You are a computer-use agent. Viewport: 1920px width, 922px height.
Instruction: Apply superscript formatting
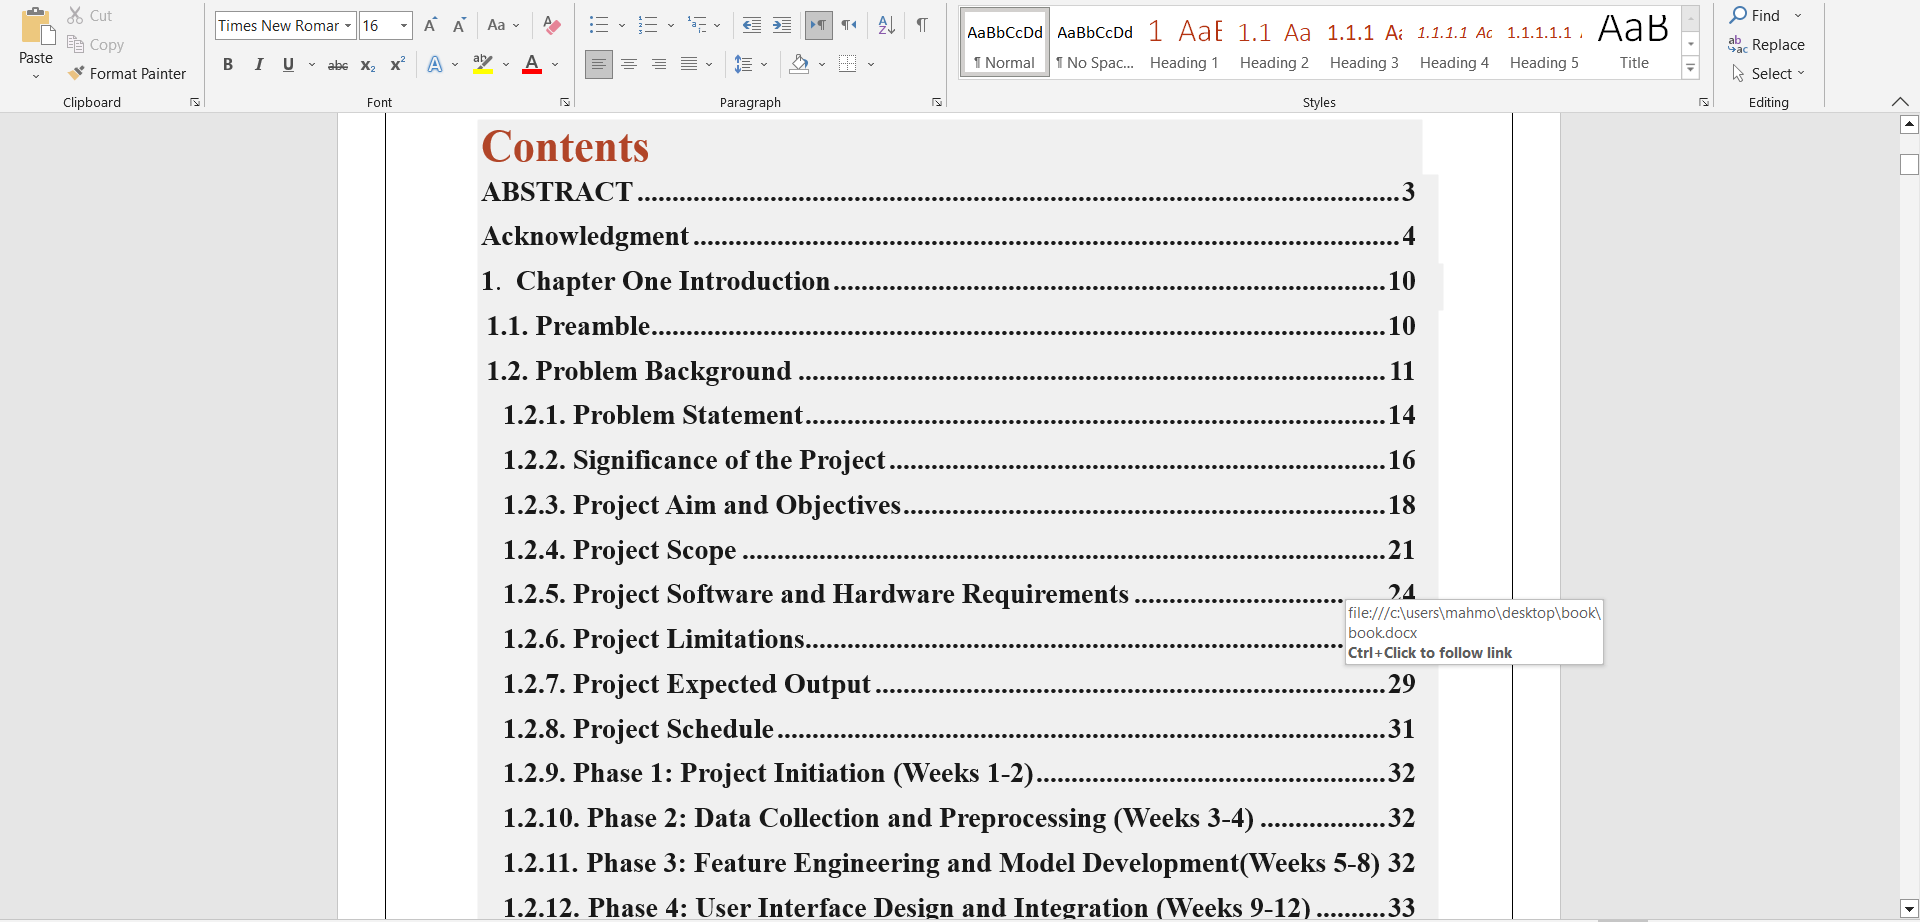coord(397,65)
